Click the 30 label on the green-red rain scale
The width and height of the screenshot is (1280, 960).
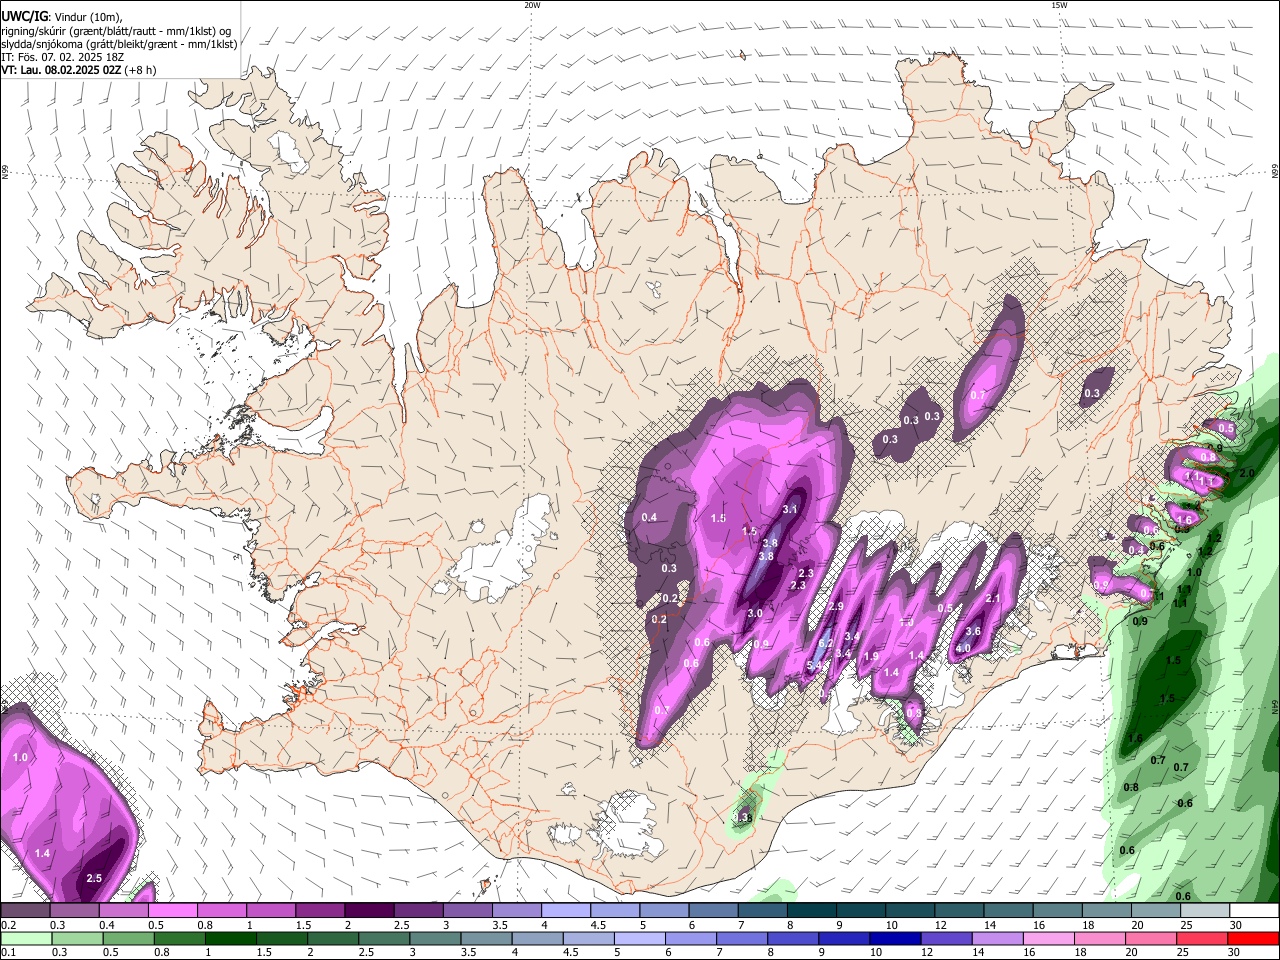point(1236,951)
